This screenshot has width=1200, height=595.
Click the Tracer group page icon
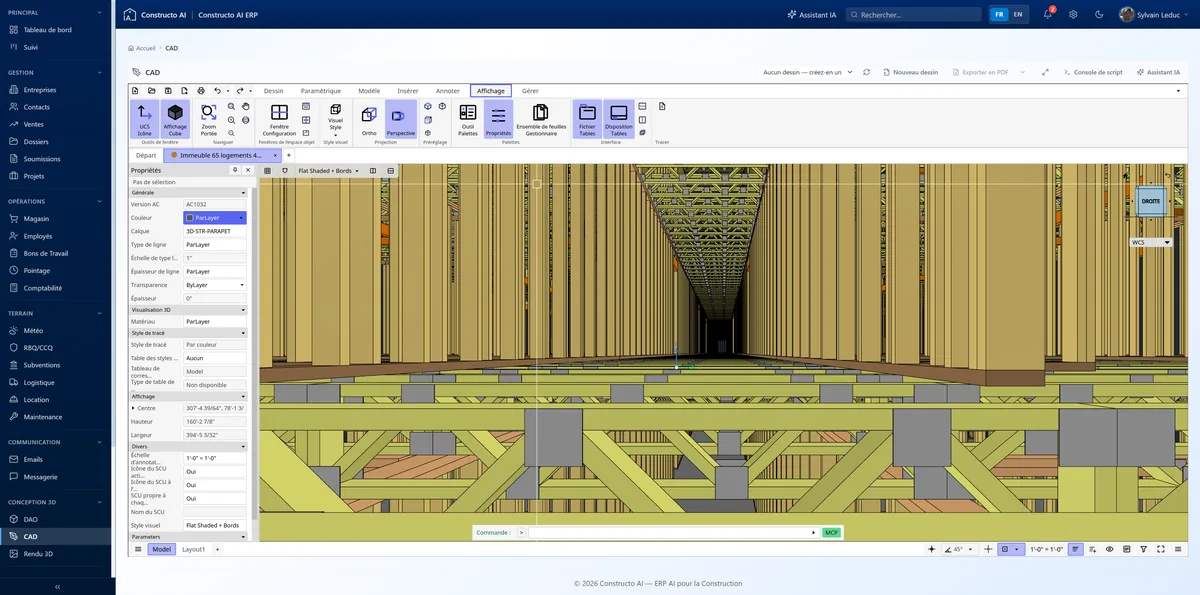click(x=662, y=106)
